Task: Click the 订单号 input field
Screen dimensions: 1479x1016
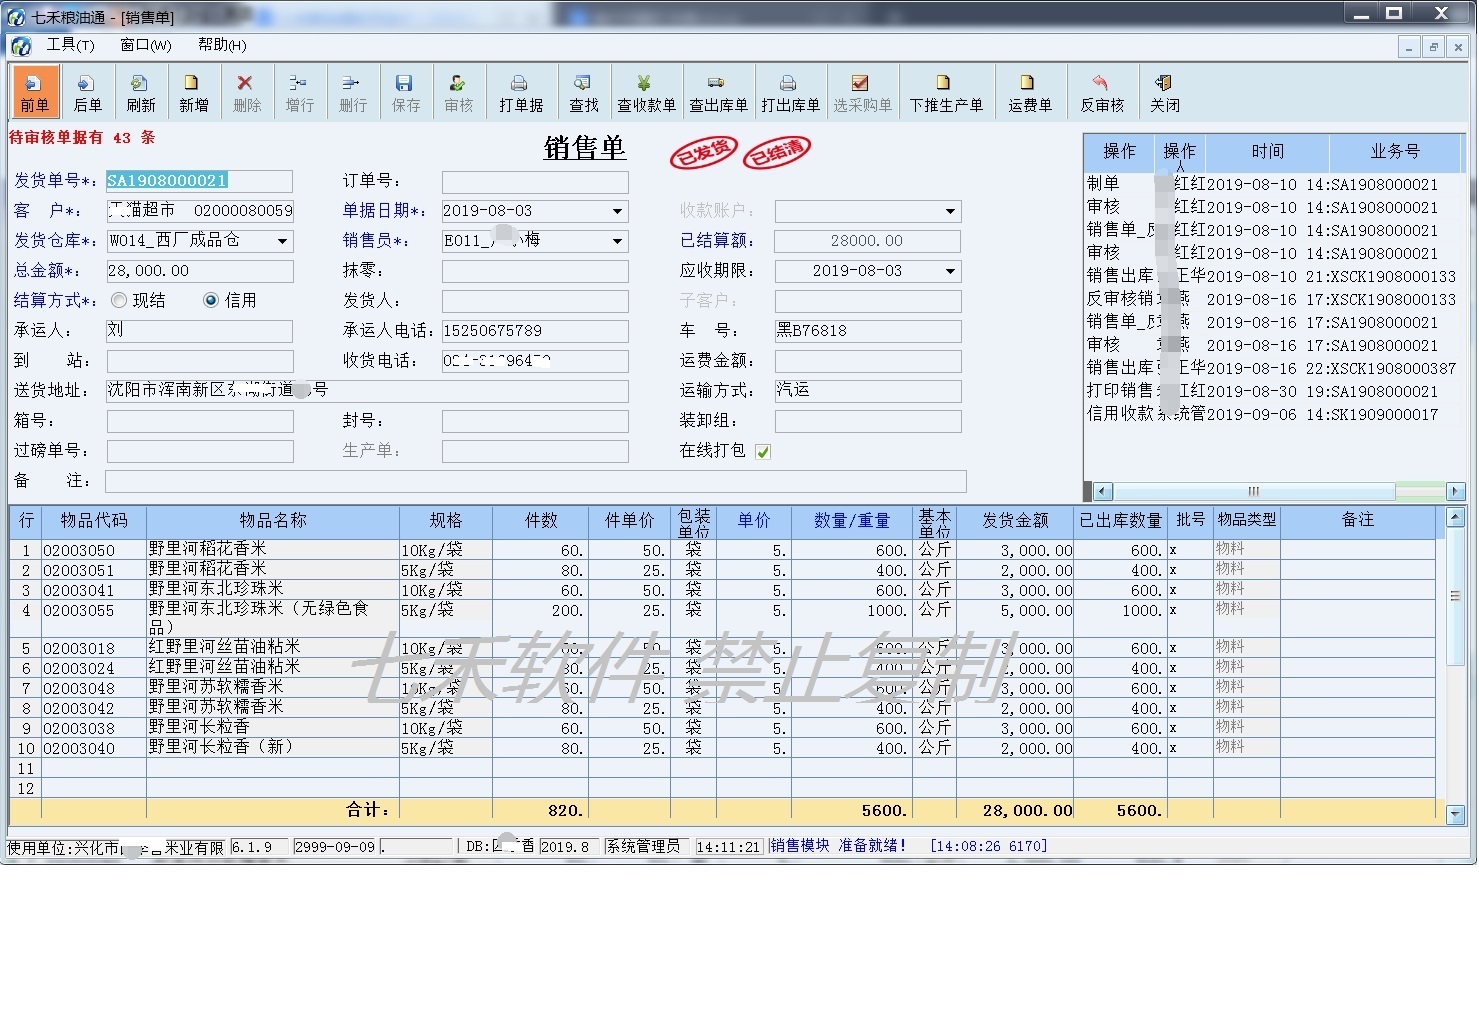Action: tap(535, 181)
